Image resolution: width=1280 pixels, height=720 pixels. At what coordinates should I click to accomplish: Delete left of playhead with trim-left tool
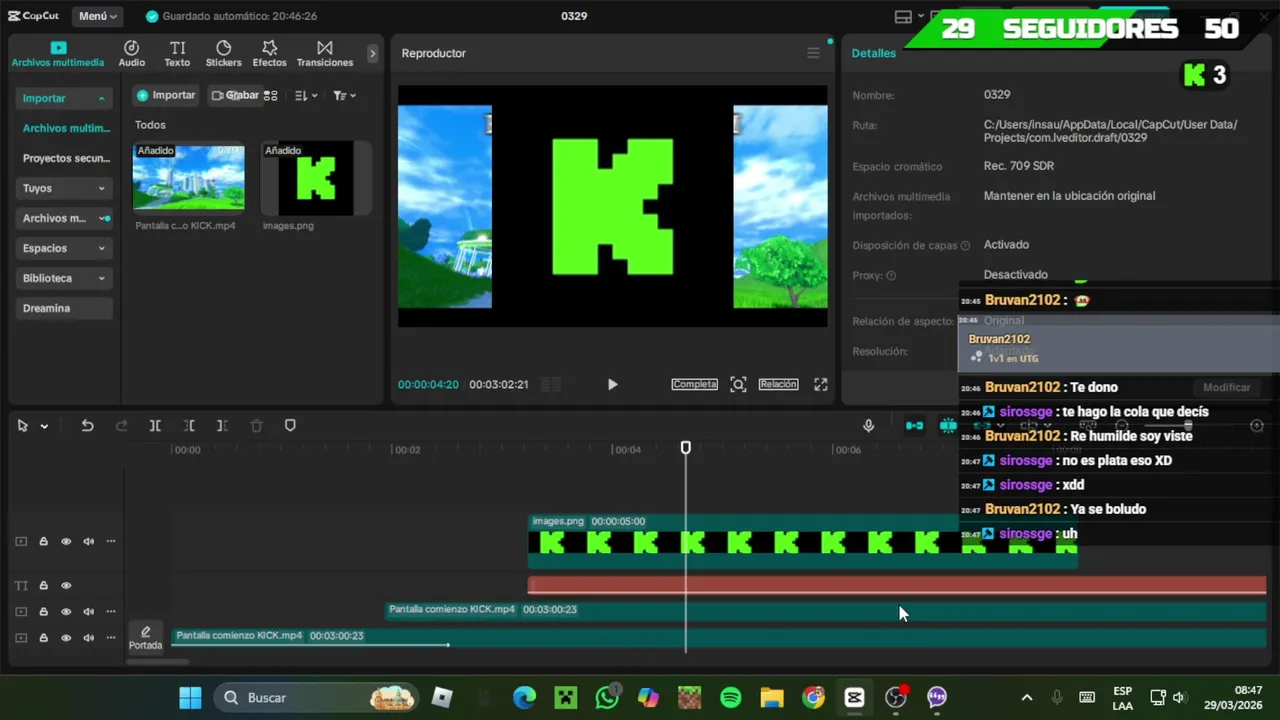(189, 426)
